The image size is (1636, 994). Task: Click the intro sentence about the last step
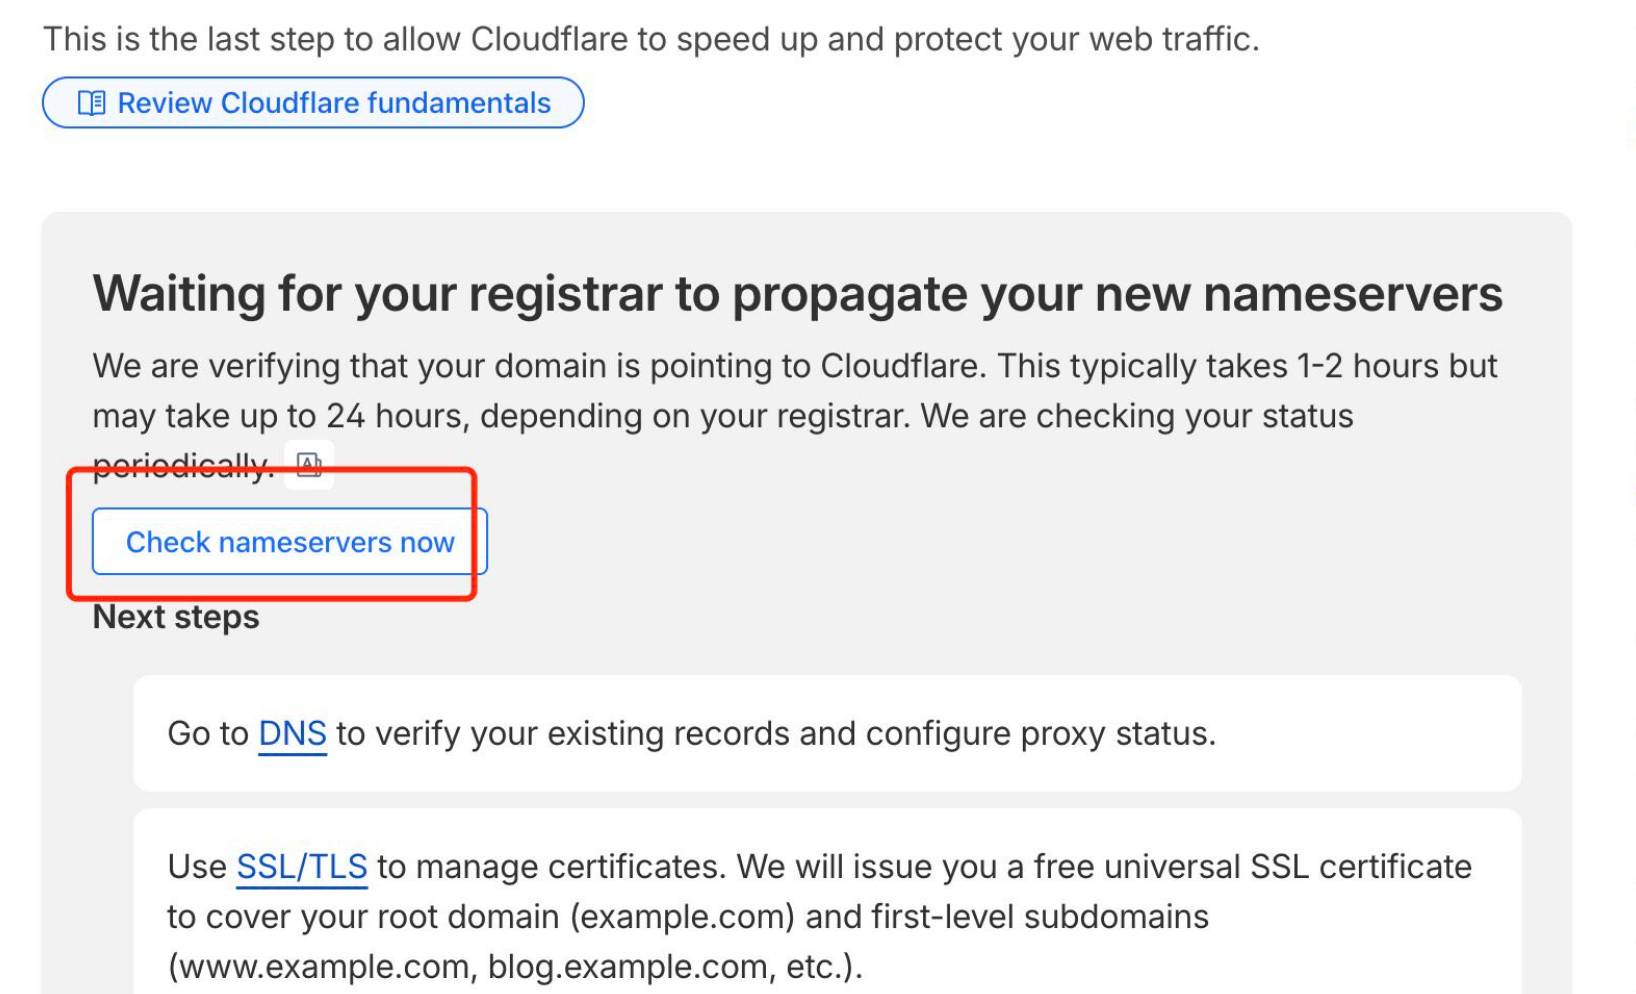(x=651, y=39)
